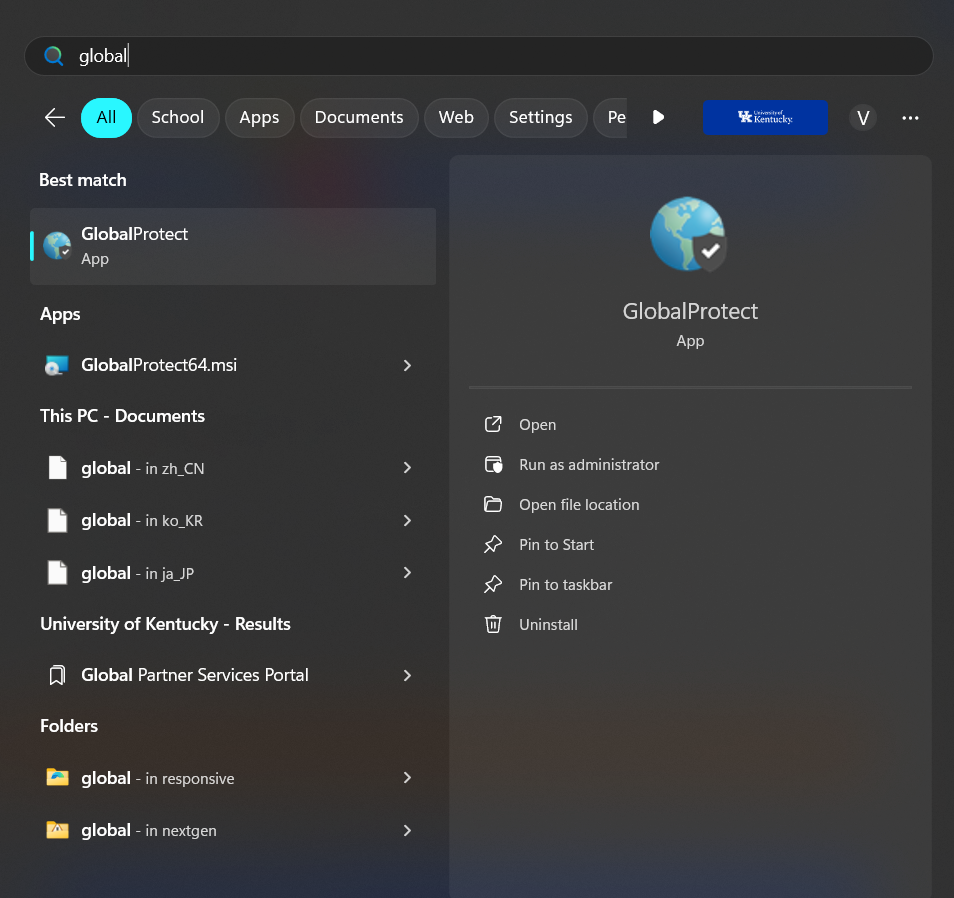Image resolution: width=954 pixels, height=898 pixels.
Task: Open the global document in ja_JP
Action: tap(233, 573)
